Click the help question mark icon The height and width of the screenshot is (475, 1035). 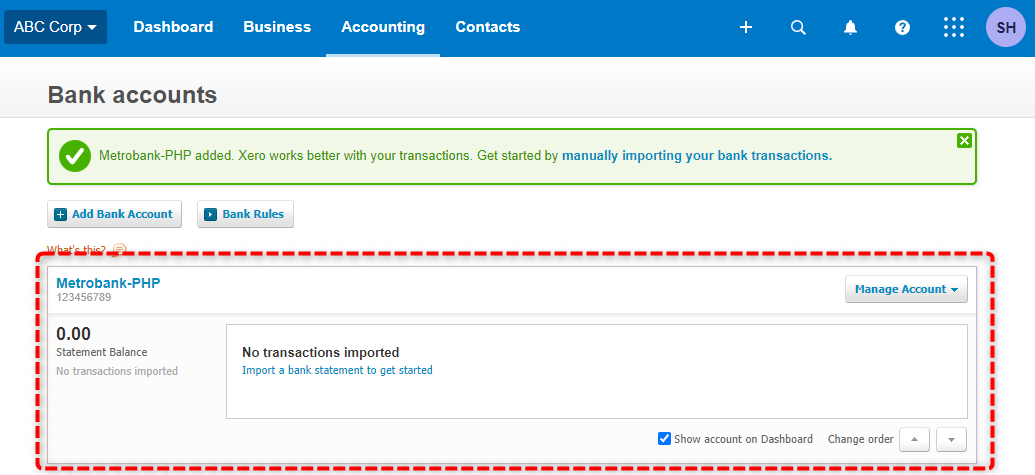pyautogui.click(x=902, y=27)
